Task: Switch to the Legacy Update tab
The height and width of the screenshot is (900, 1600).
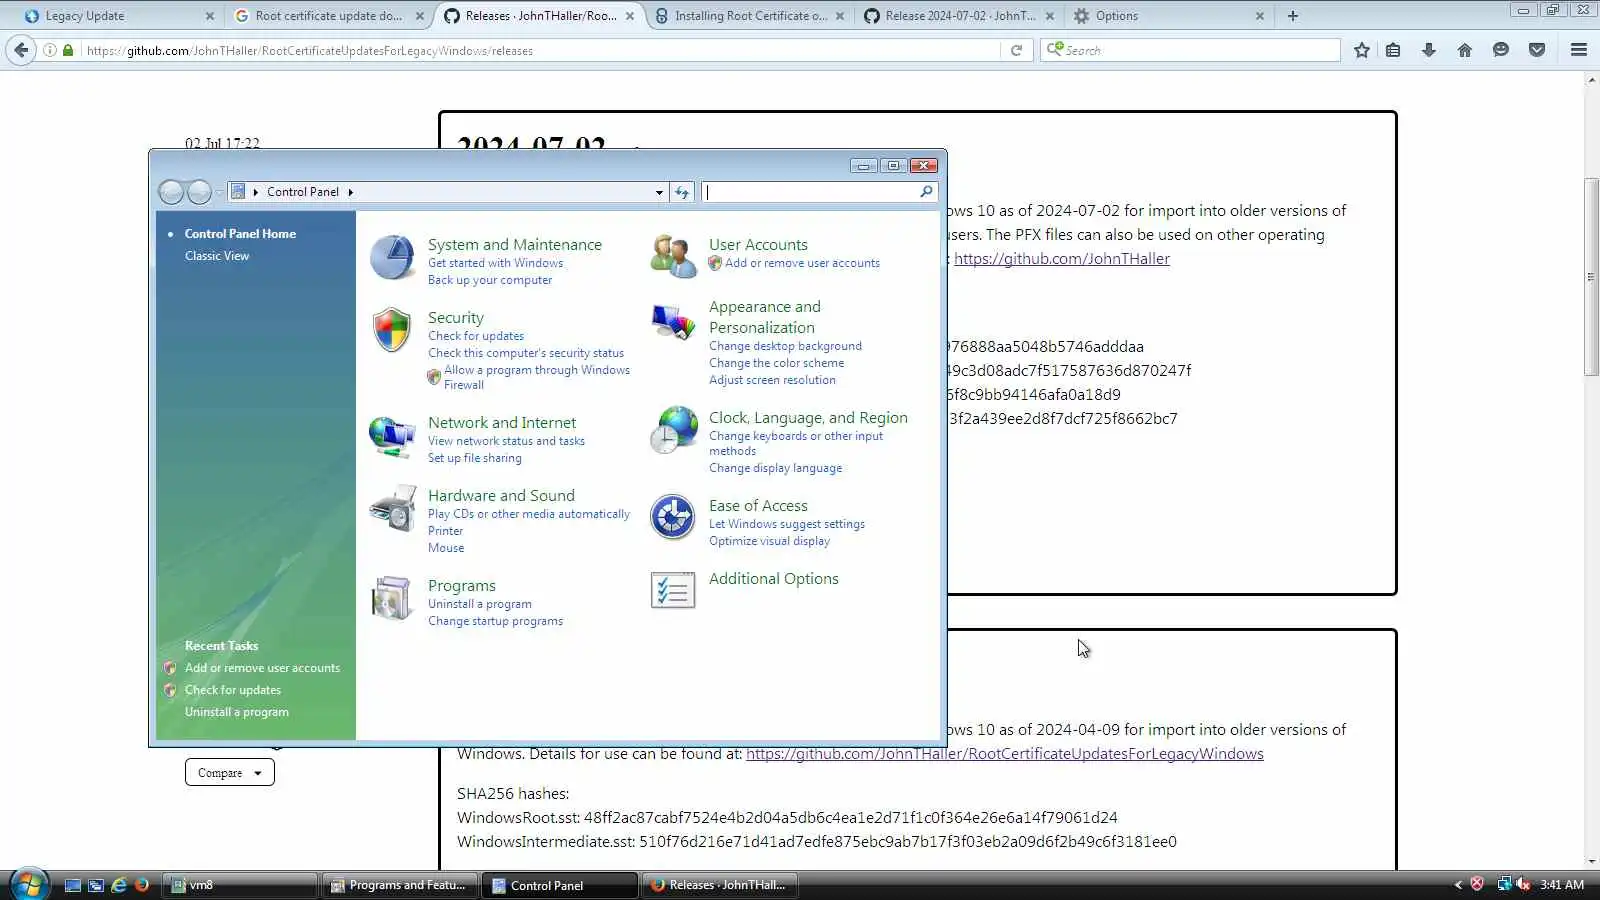Action: [x=119, y=16]
